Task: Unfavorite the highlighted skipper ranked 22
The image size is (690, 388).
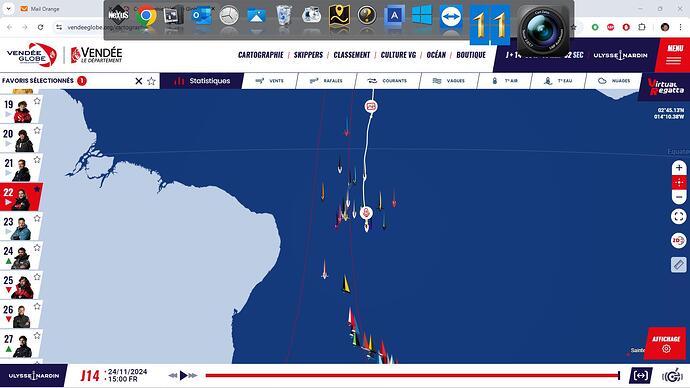Action: (37, 189)
